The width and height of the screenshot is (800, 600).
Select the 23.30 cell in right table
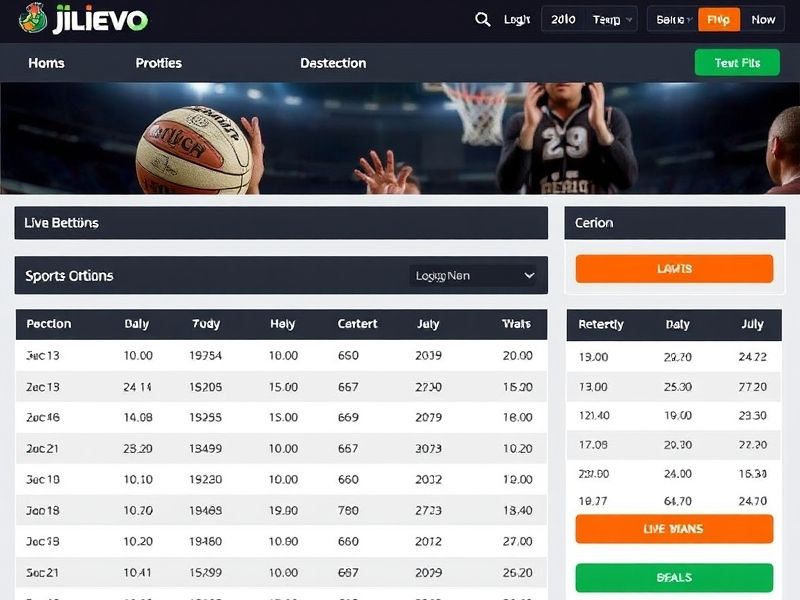pyautogui.click(x=753, y=415)
